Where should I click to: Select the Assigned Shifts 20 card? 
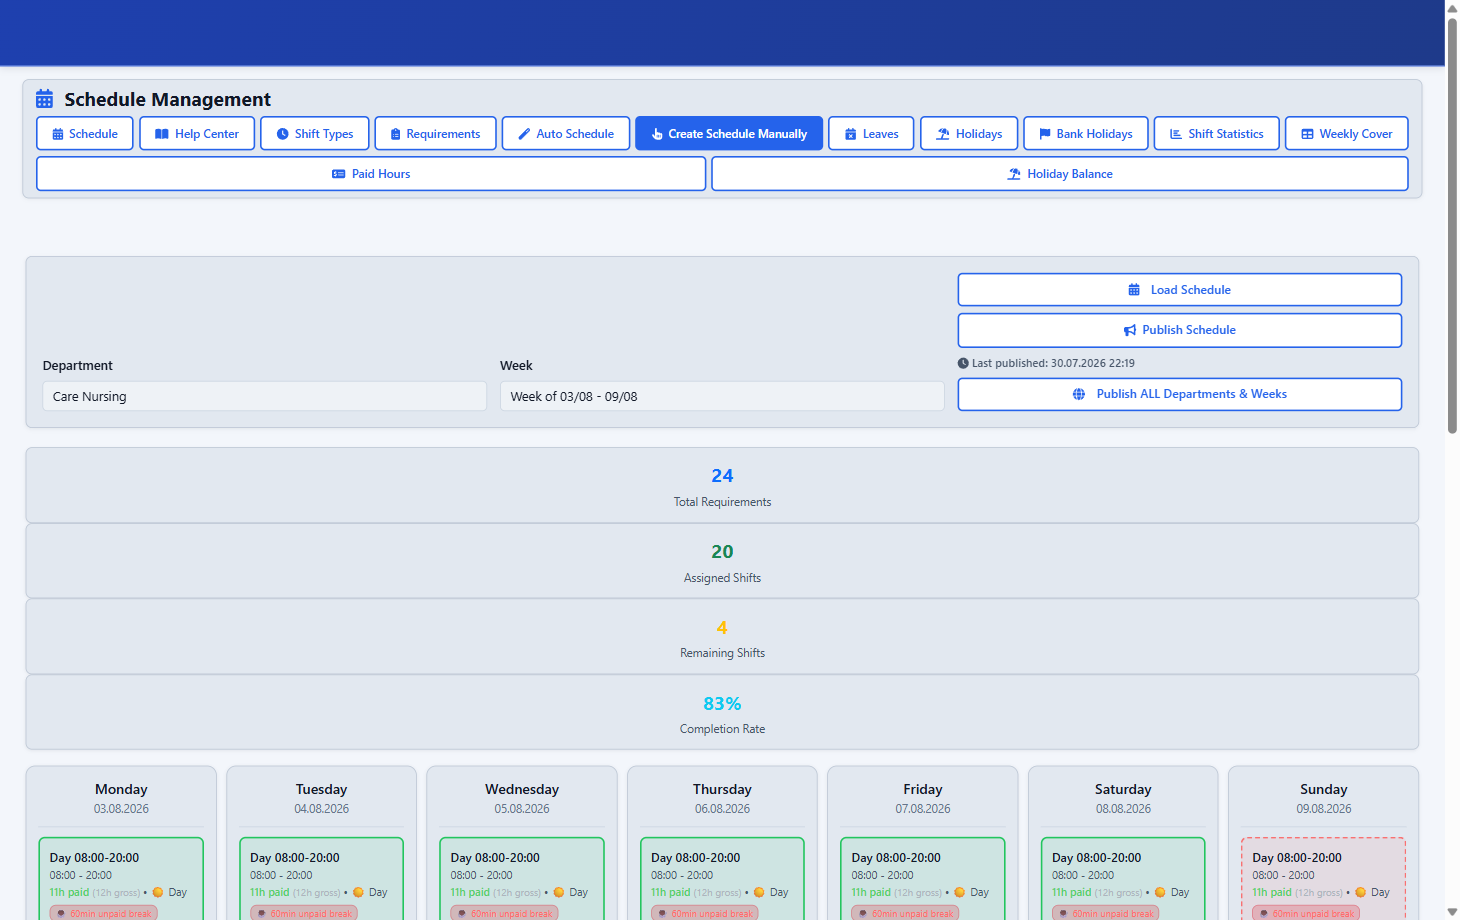(722, 561)
